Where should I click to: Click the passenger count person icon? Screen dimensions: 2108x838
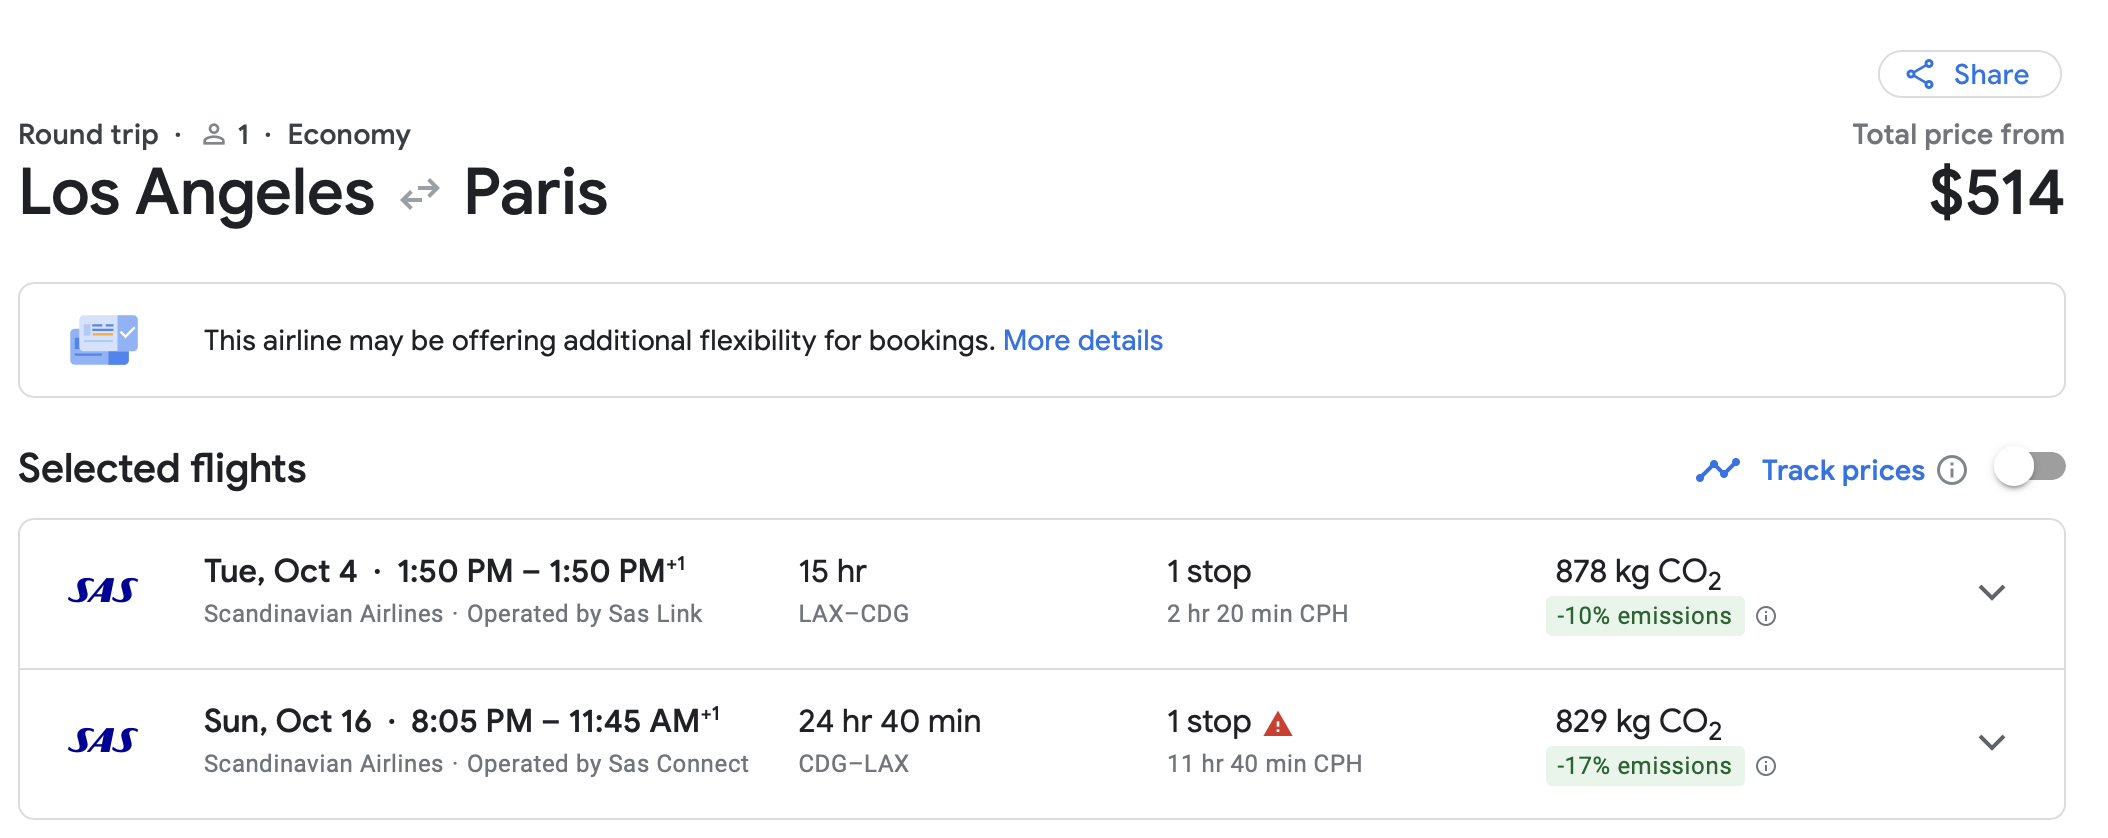[x=213, y=135]
